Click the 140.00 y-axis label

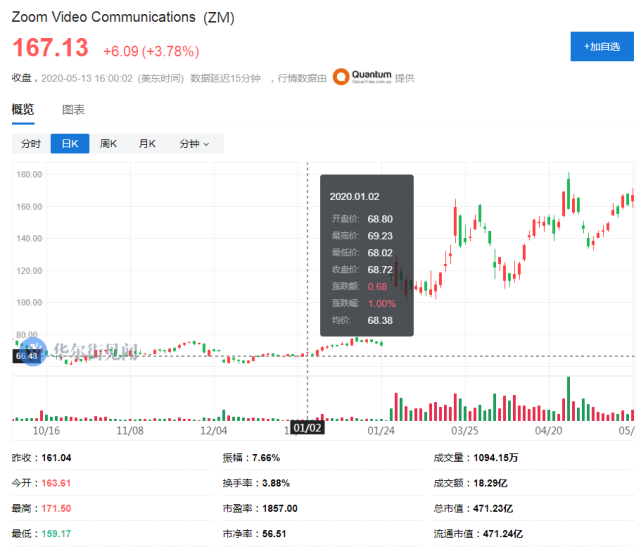pos(29,238)
